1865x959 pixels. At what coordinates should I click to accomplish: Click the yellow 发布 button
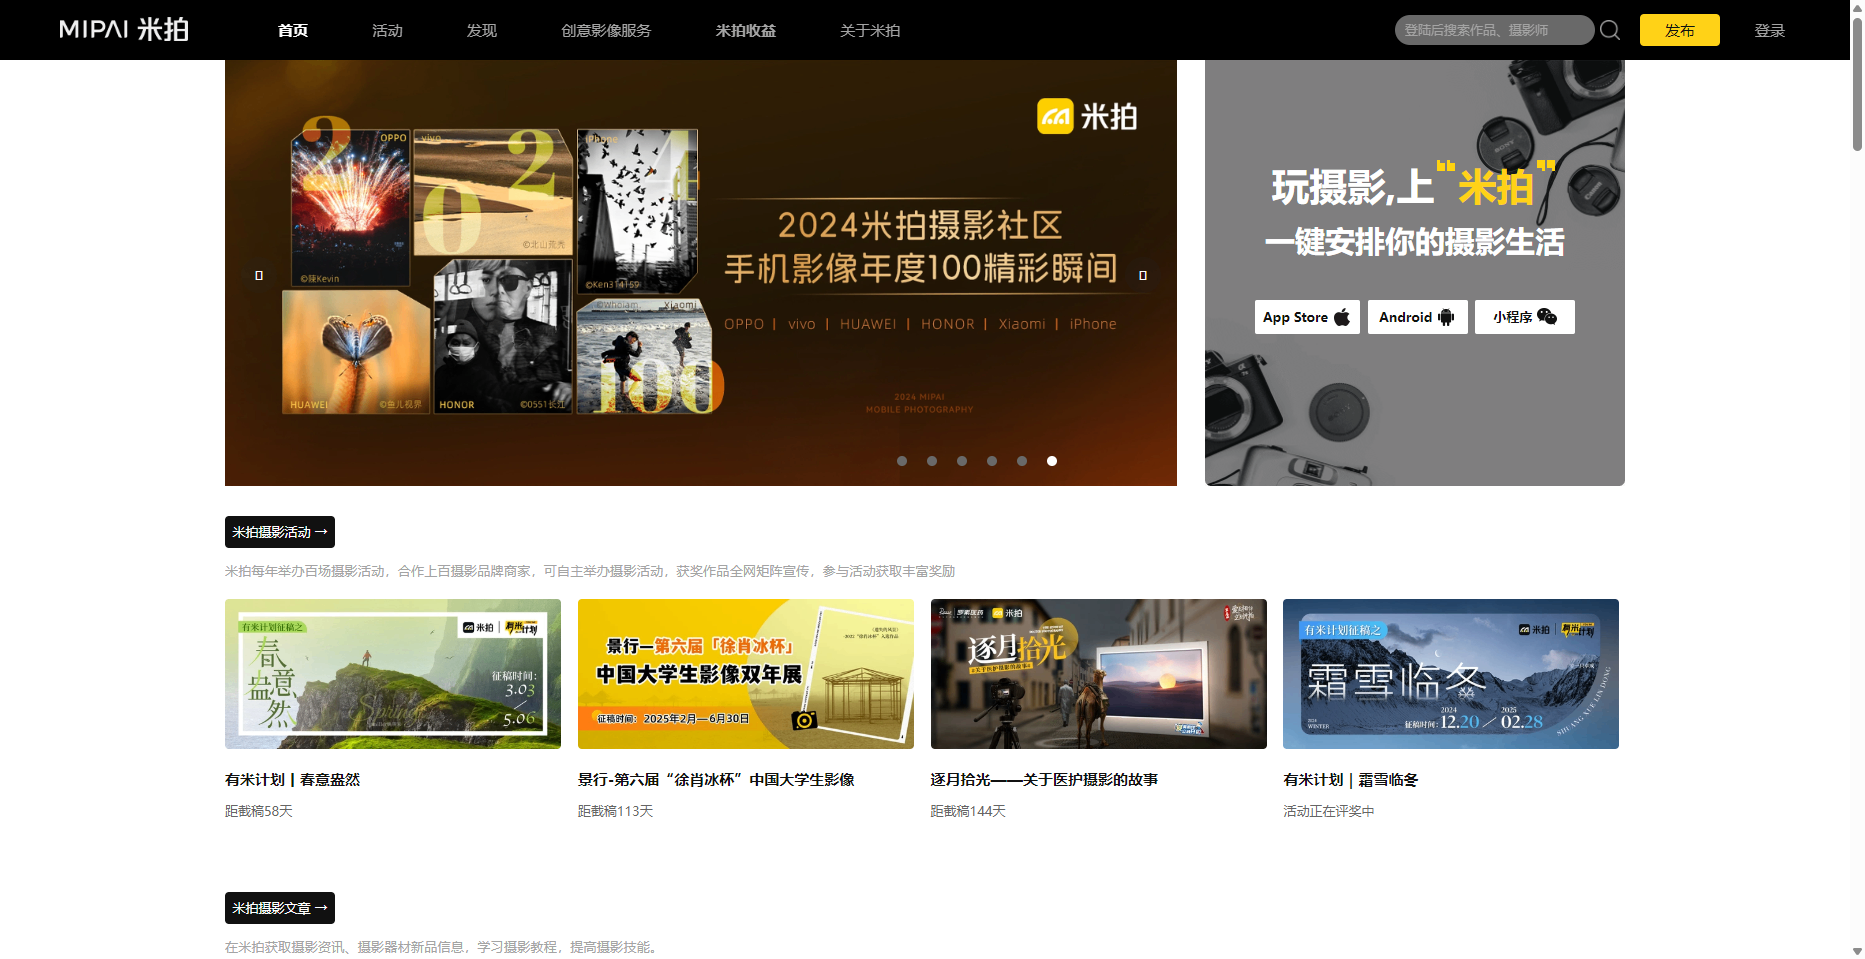(1680, 30)
